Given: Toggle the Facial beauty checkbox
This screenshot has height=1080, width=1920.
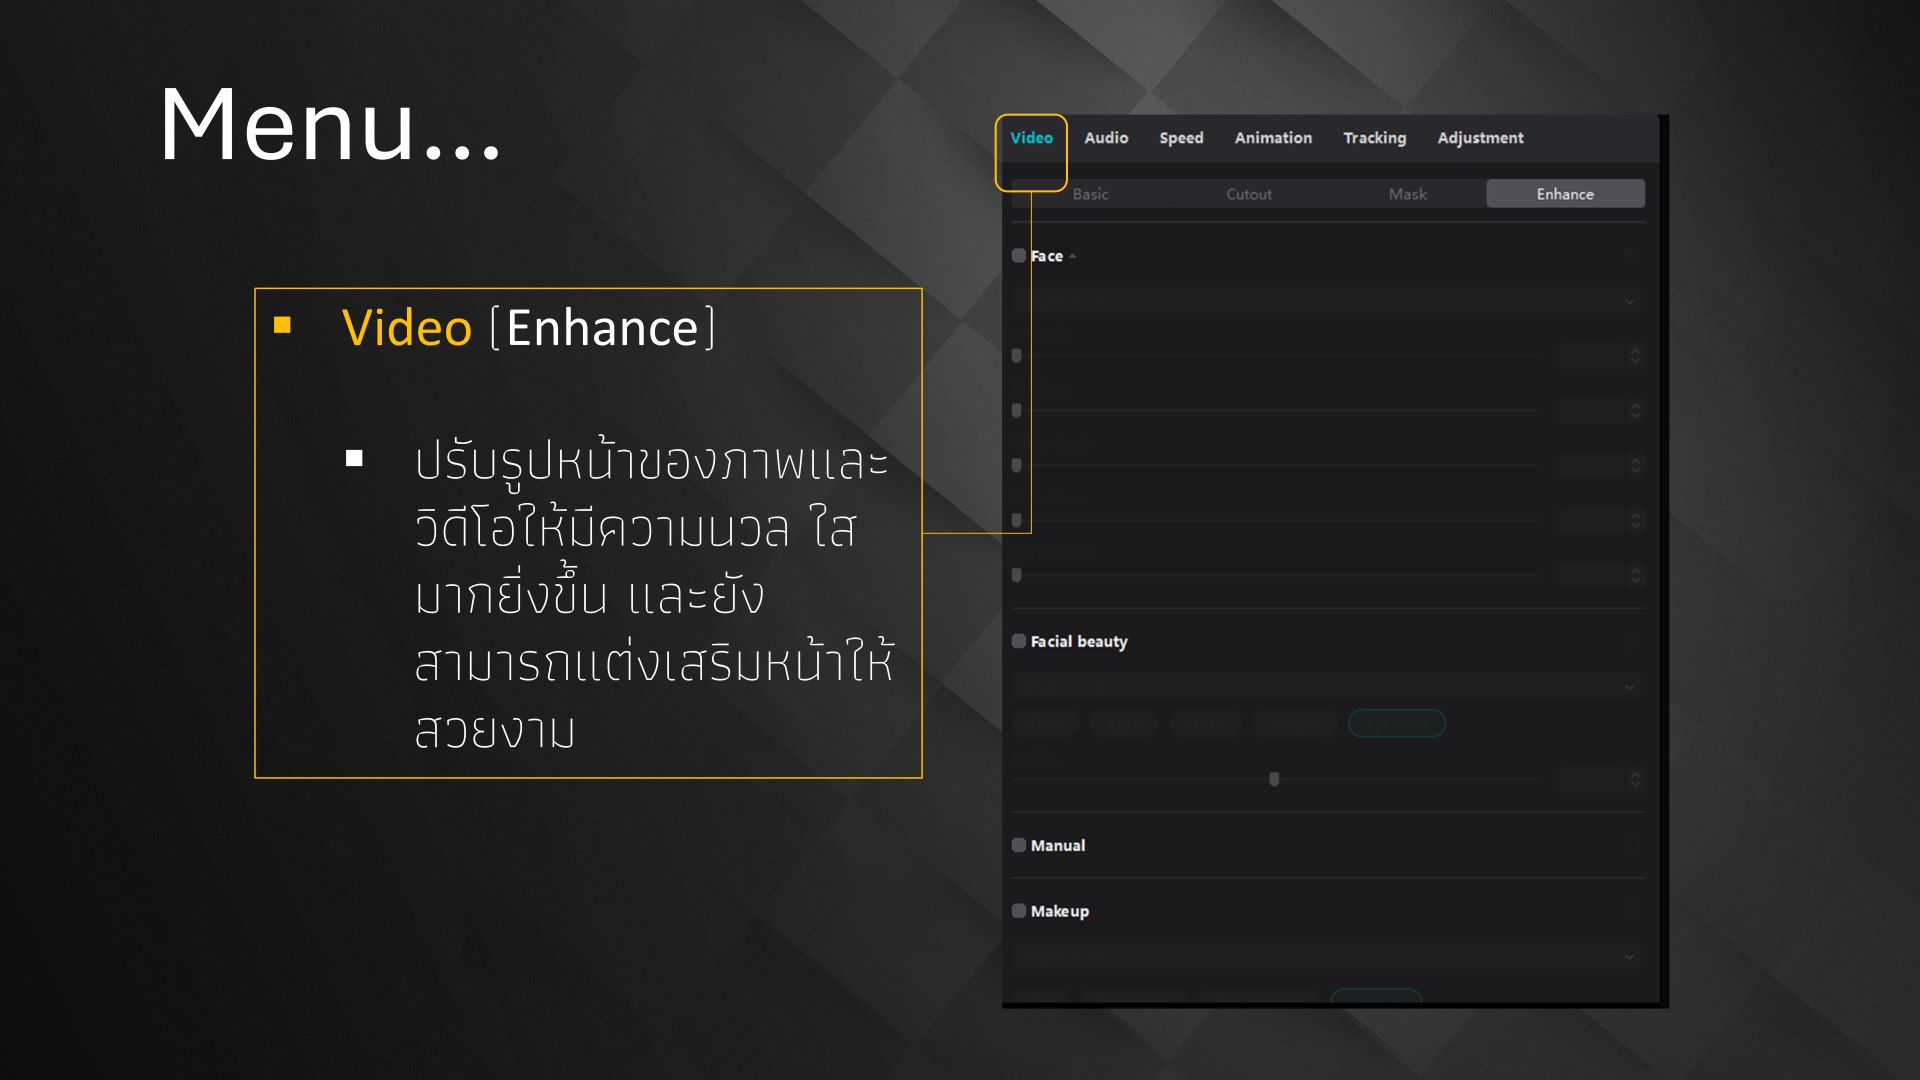Looking at the screenshot, I should pyautogui.click(x=1018, y=641).
